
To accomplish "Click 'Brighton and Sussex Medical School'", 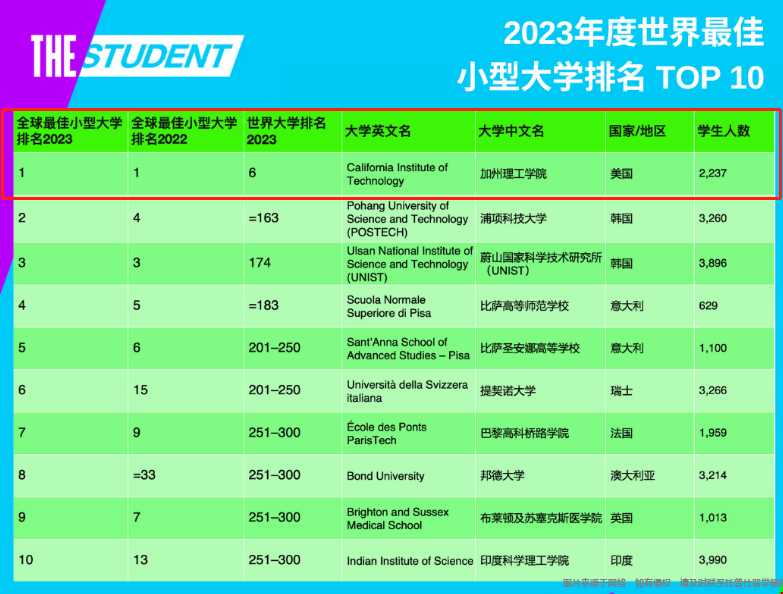I will click(x=397, y=519).
